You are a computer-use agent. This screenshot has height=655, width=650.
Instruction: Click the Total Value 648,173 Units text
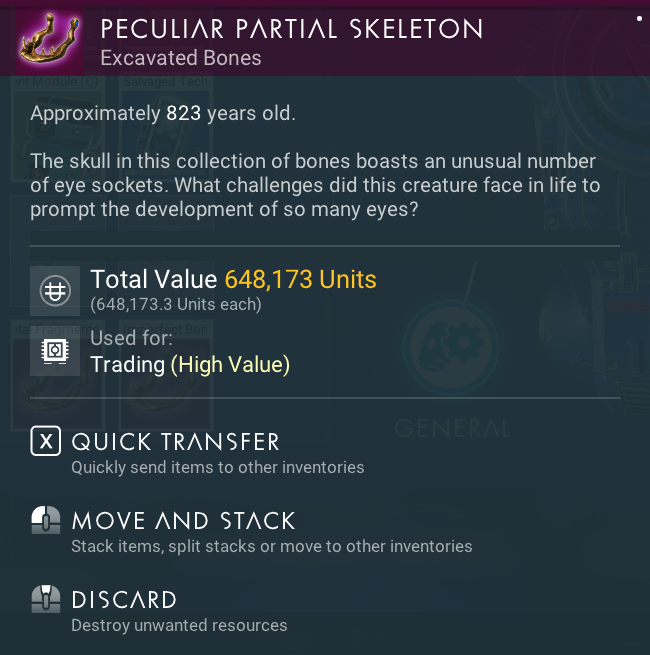tap(233, 280)
